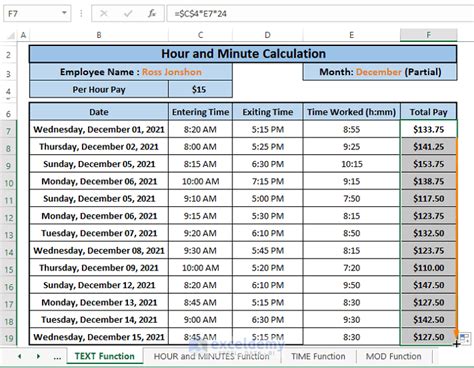Expand the Name Box dropdown arrow
Image resolution: width=474 pixels, height=368 pixels.
(x=64, y=13)
